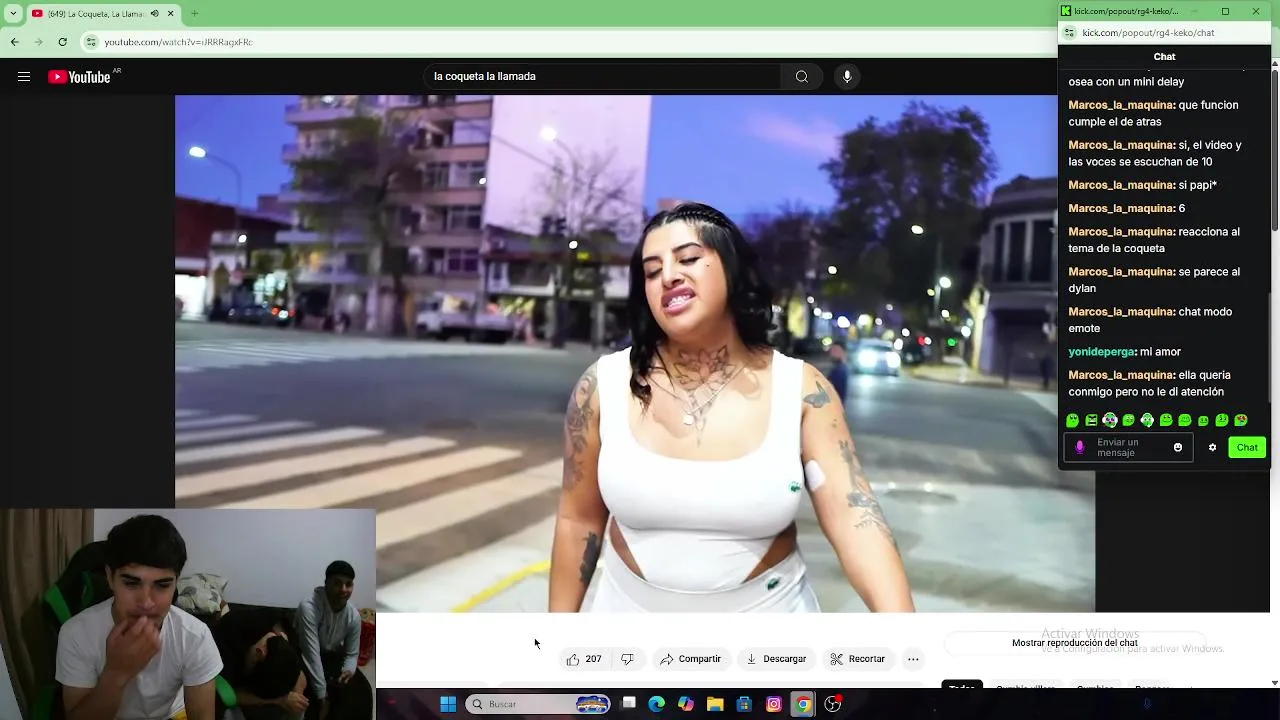Reload the YouTube page
1280x720 pixels.
click(62, 42)
